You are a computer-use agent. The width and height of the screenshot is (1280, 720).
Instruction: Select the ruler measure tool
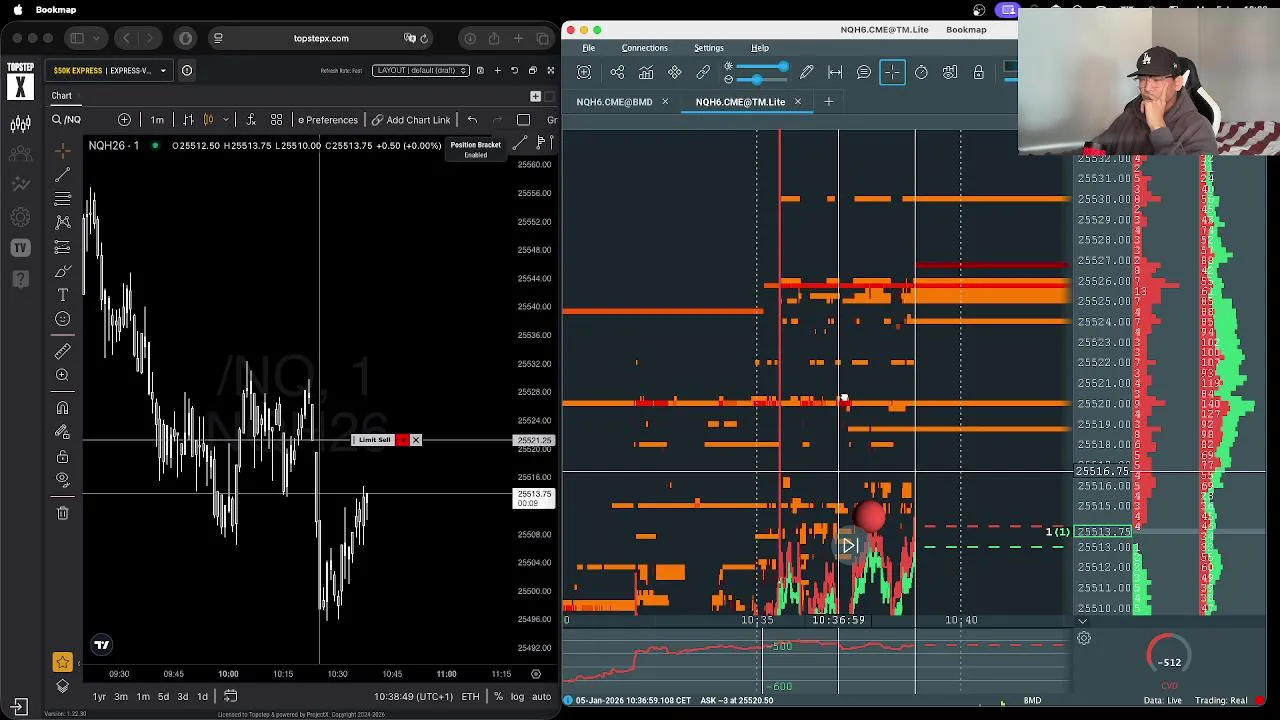click(62, 350)
